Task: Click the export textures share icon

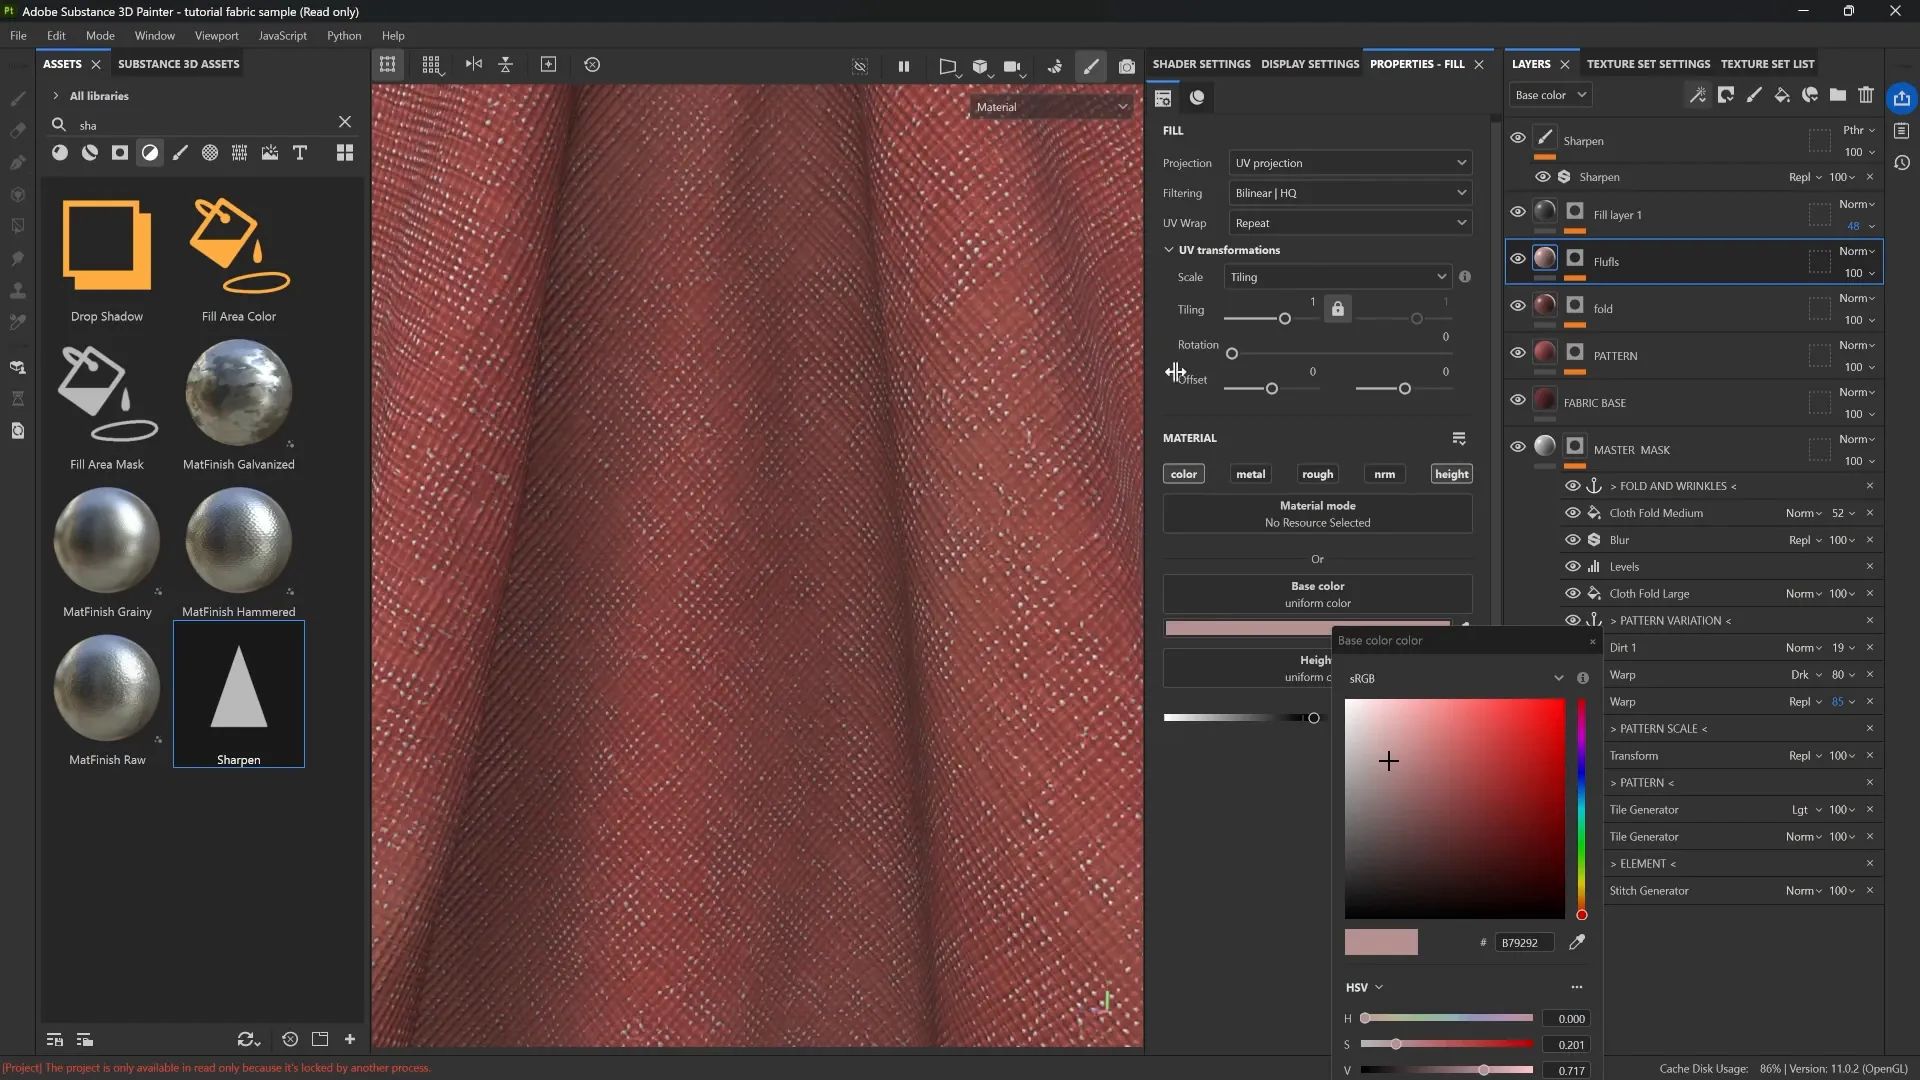Action: coord(1901,98)
